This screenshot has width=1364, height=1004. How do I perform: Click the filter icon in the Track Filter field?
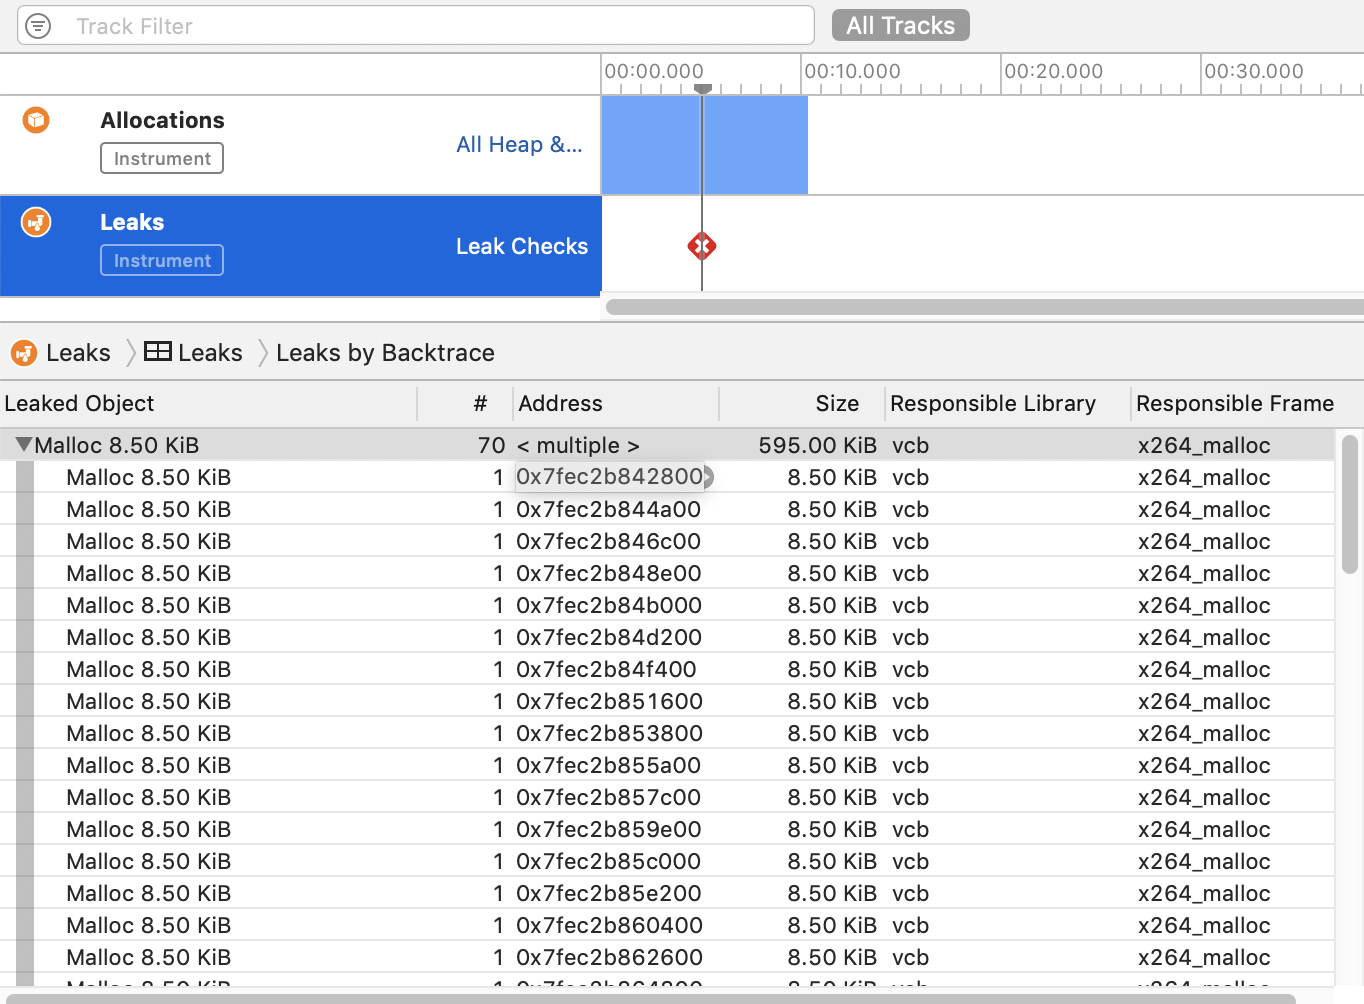[x=37, y=25]
